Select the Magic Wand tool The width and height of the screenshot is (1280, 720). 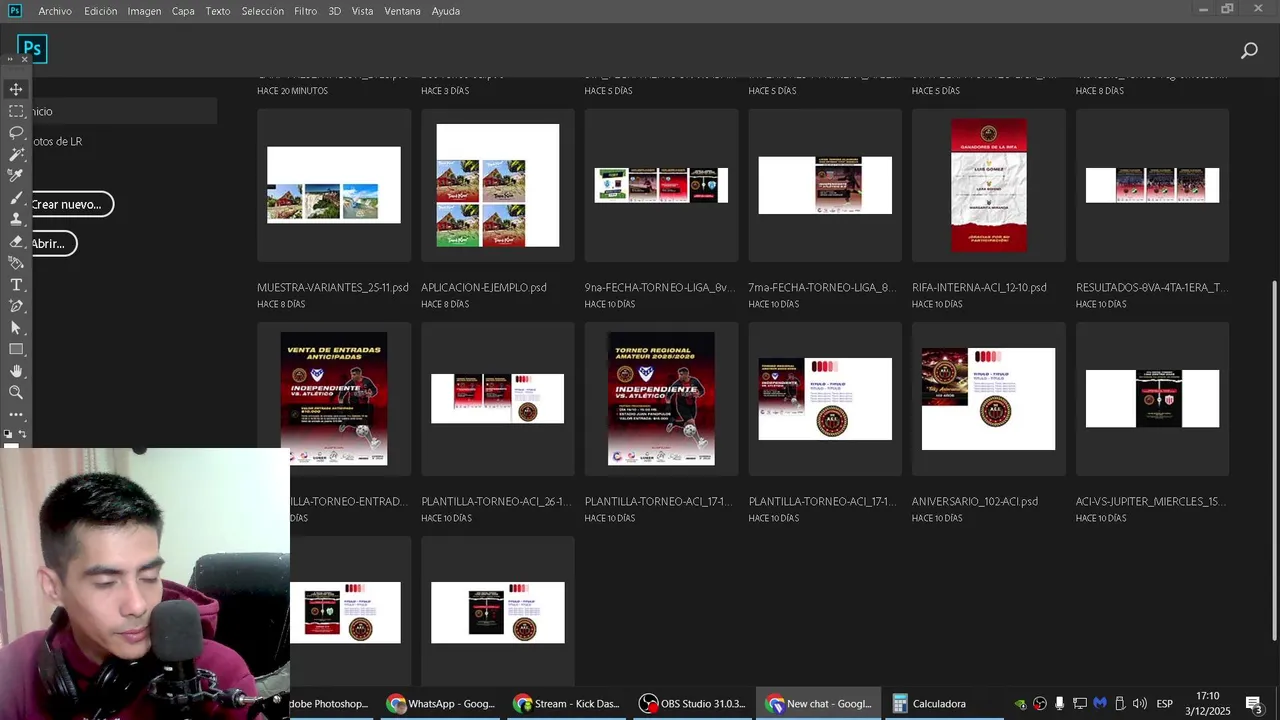16,154
